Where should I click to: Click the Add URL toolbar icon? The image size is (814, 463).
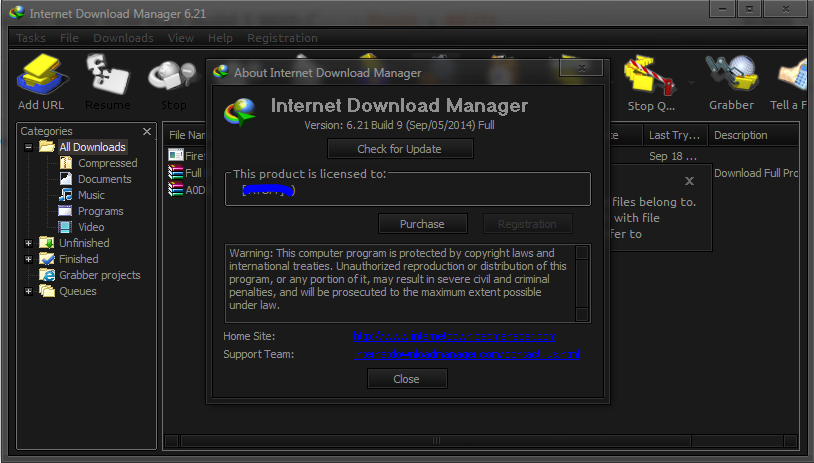[x=42, y=76]
